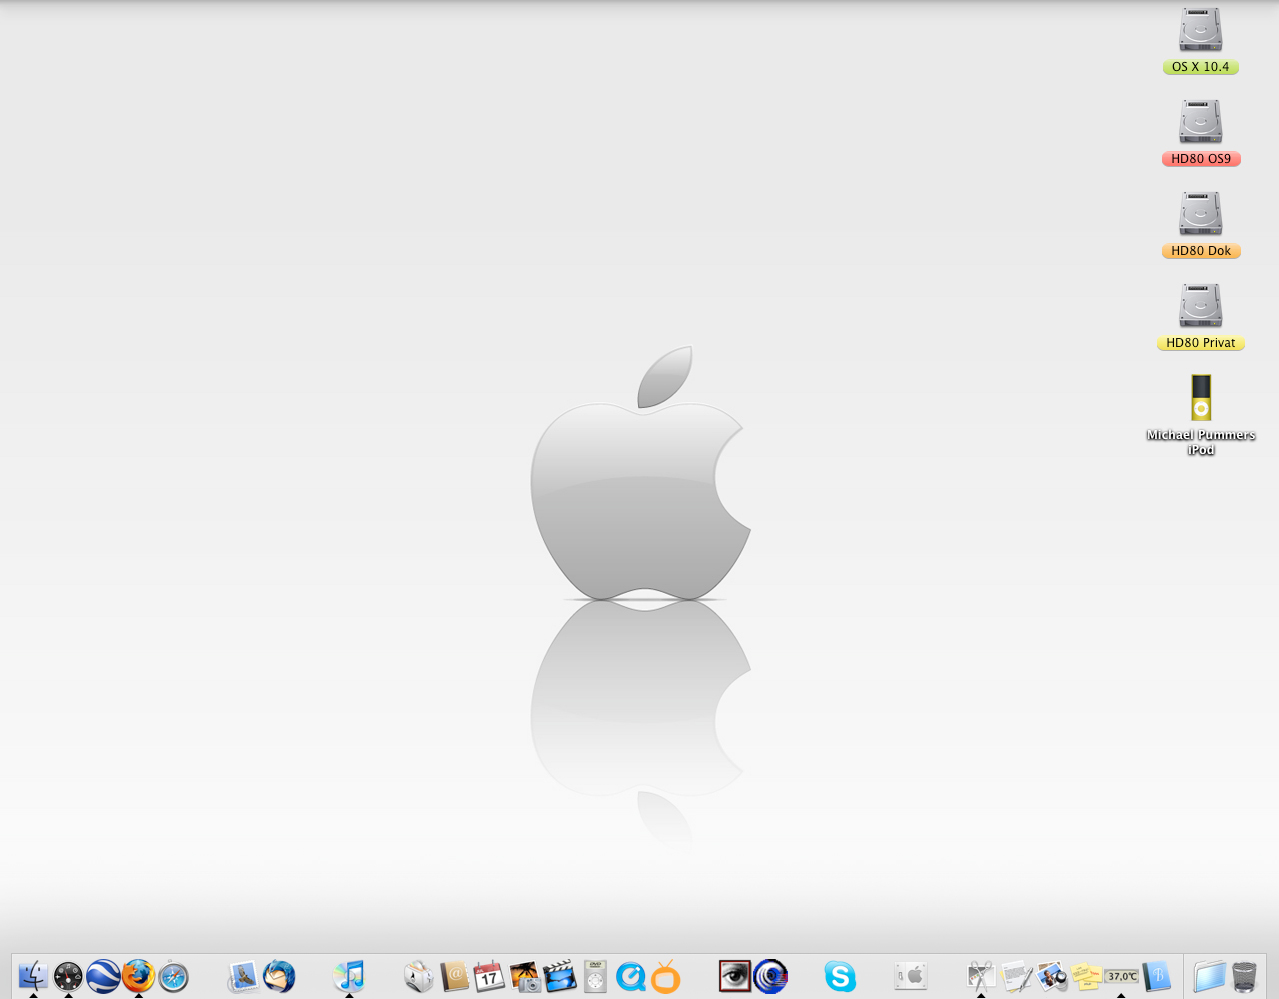The height and width of the screenshot is (999, 1279).
Task: Open iMovie clapperboard icon
Action: [x=560, y=976]
